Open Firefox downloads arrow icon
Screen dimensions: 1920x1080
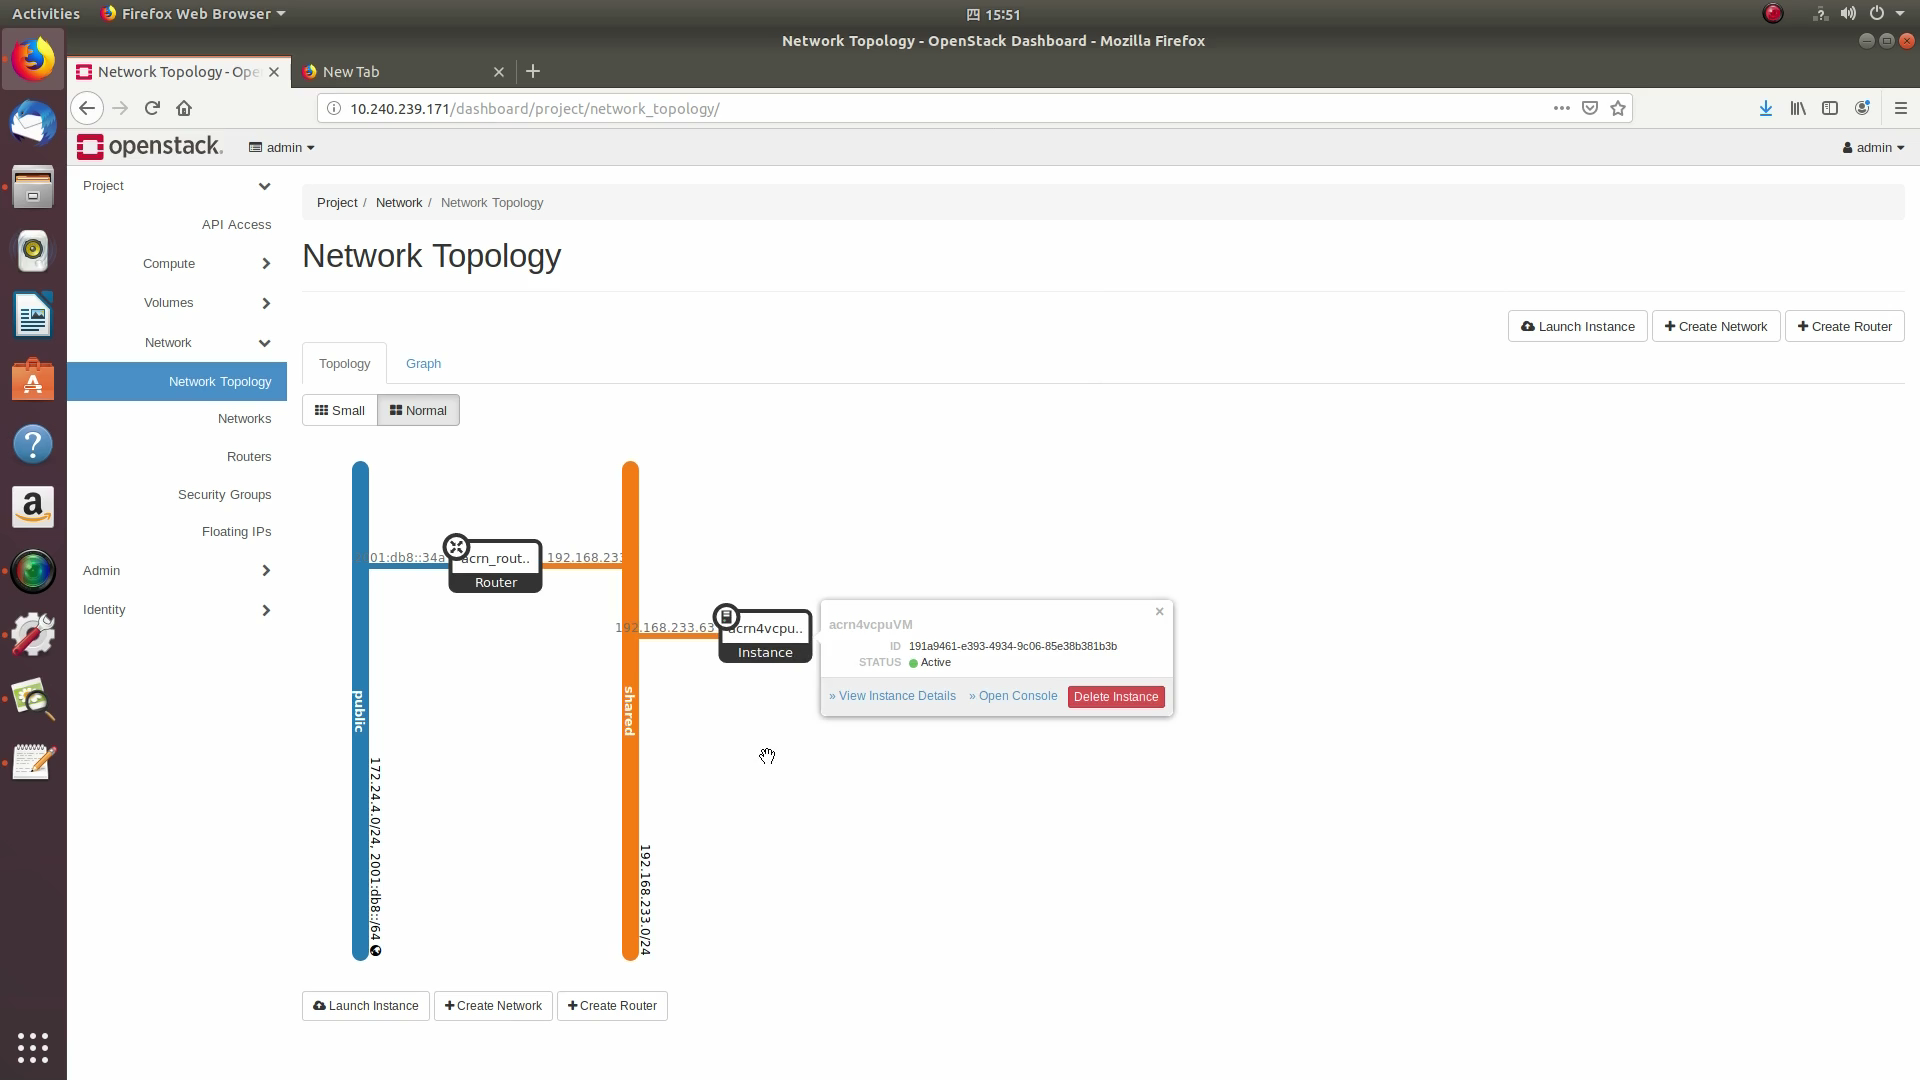[x=1766, y=108]
